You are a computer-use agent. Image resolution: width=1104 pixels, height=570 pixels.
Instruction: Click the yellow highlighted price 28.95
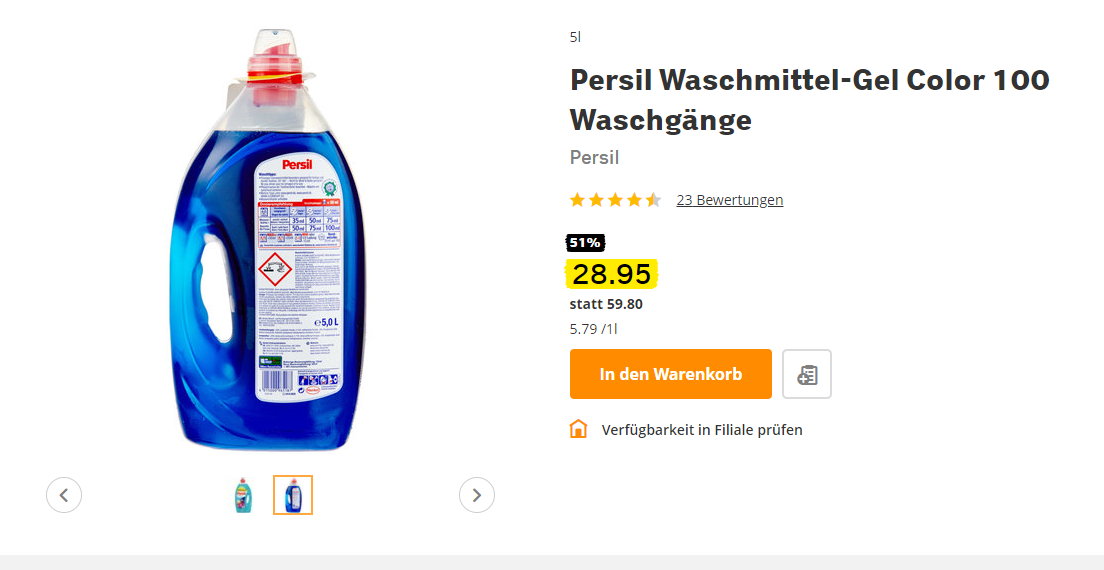click(611, 274)
